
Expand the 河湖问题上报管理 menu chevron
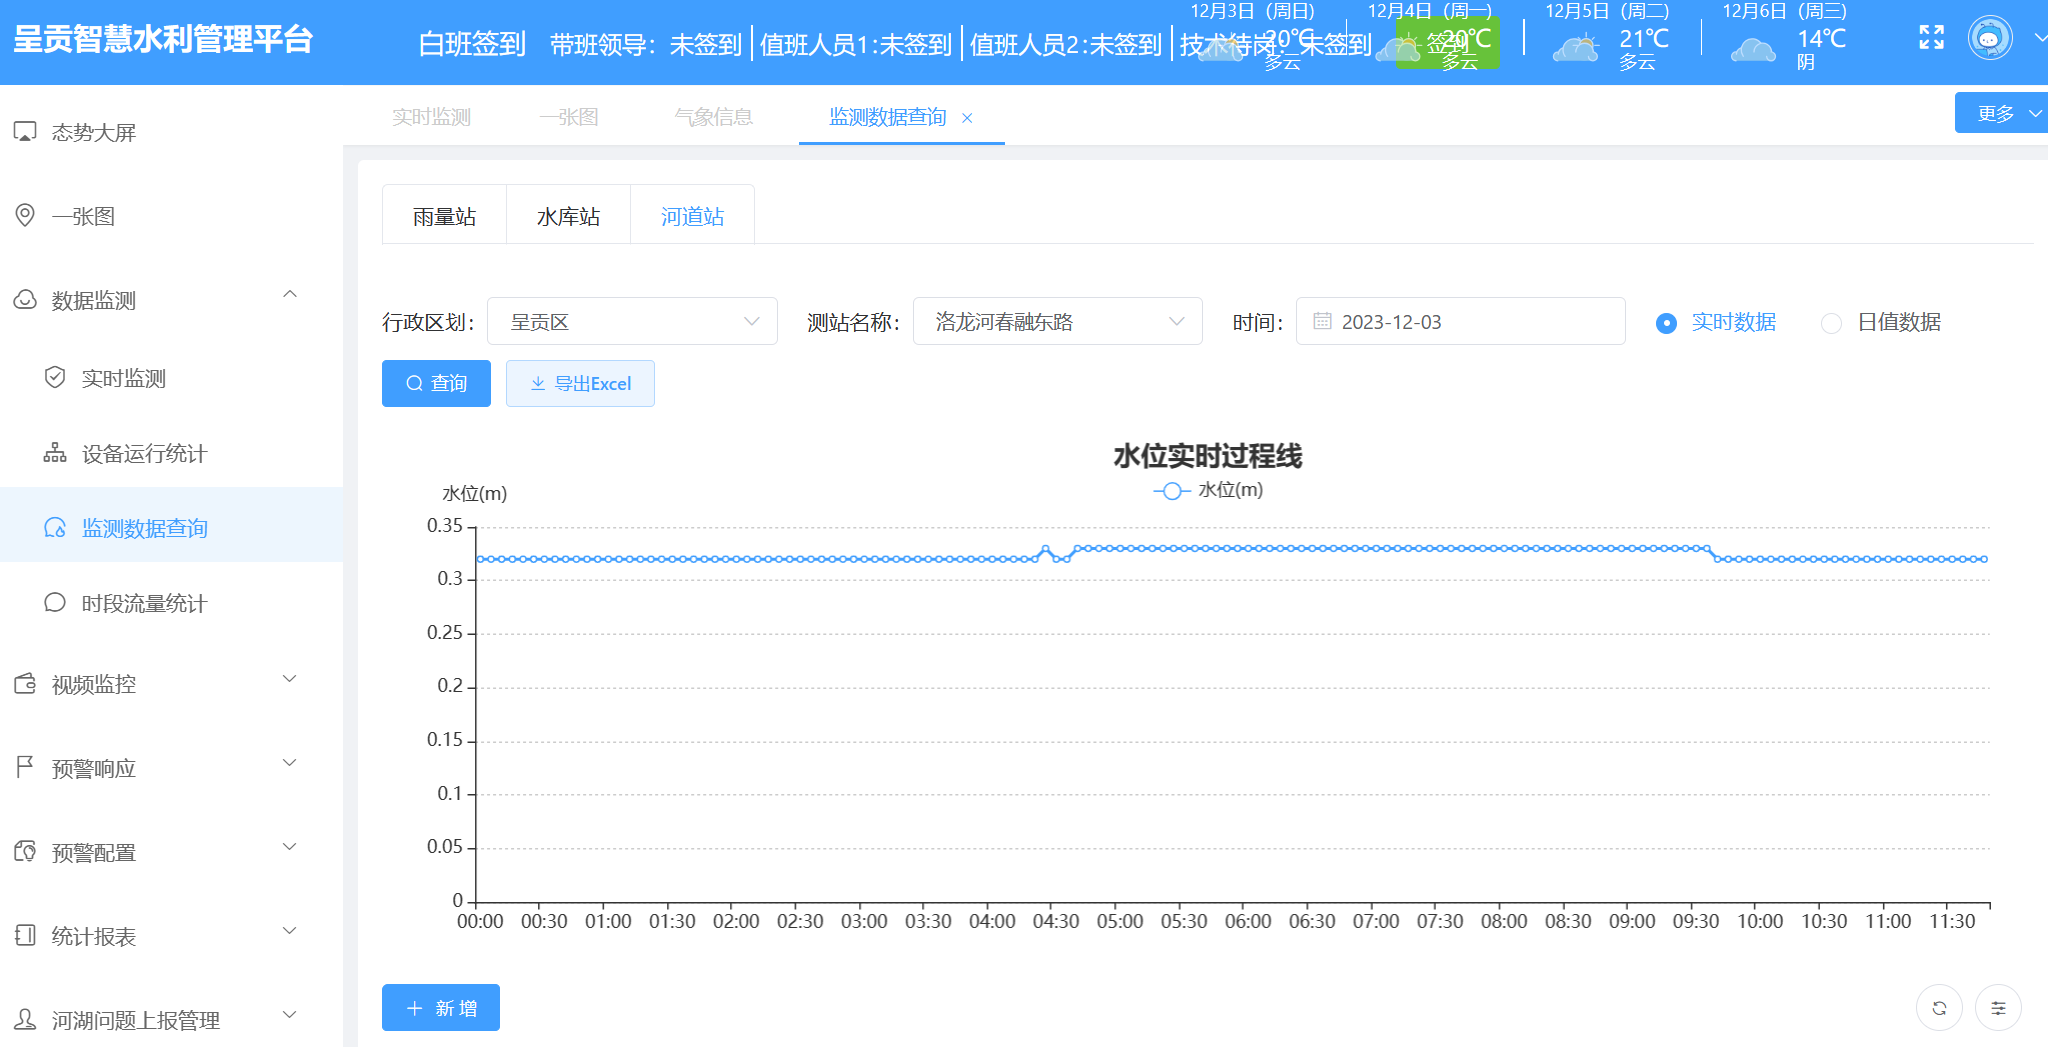[x=290, y=1015]
